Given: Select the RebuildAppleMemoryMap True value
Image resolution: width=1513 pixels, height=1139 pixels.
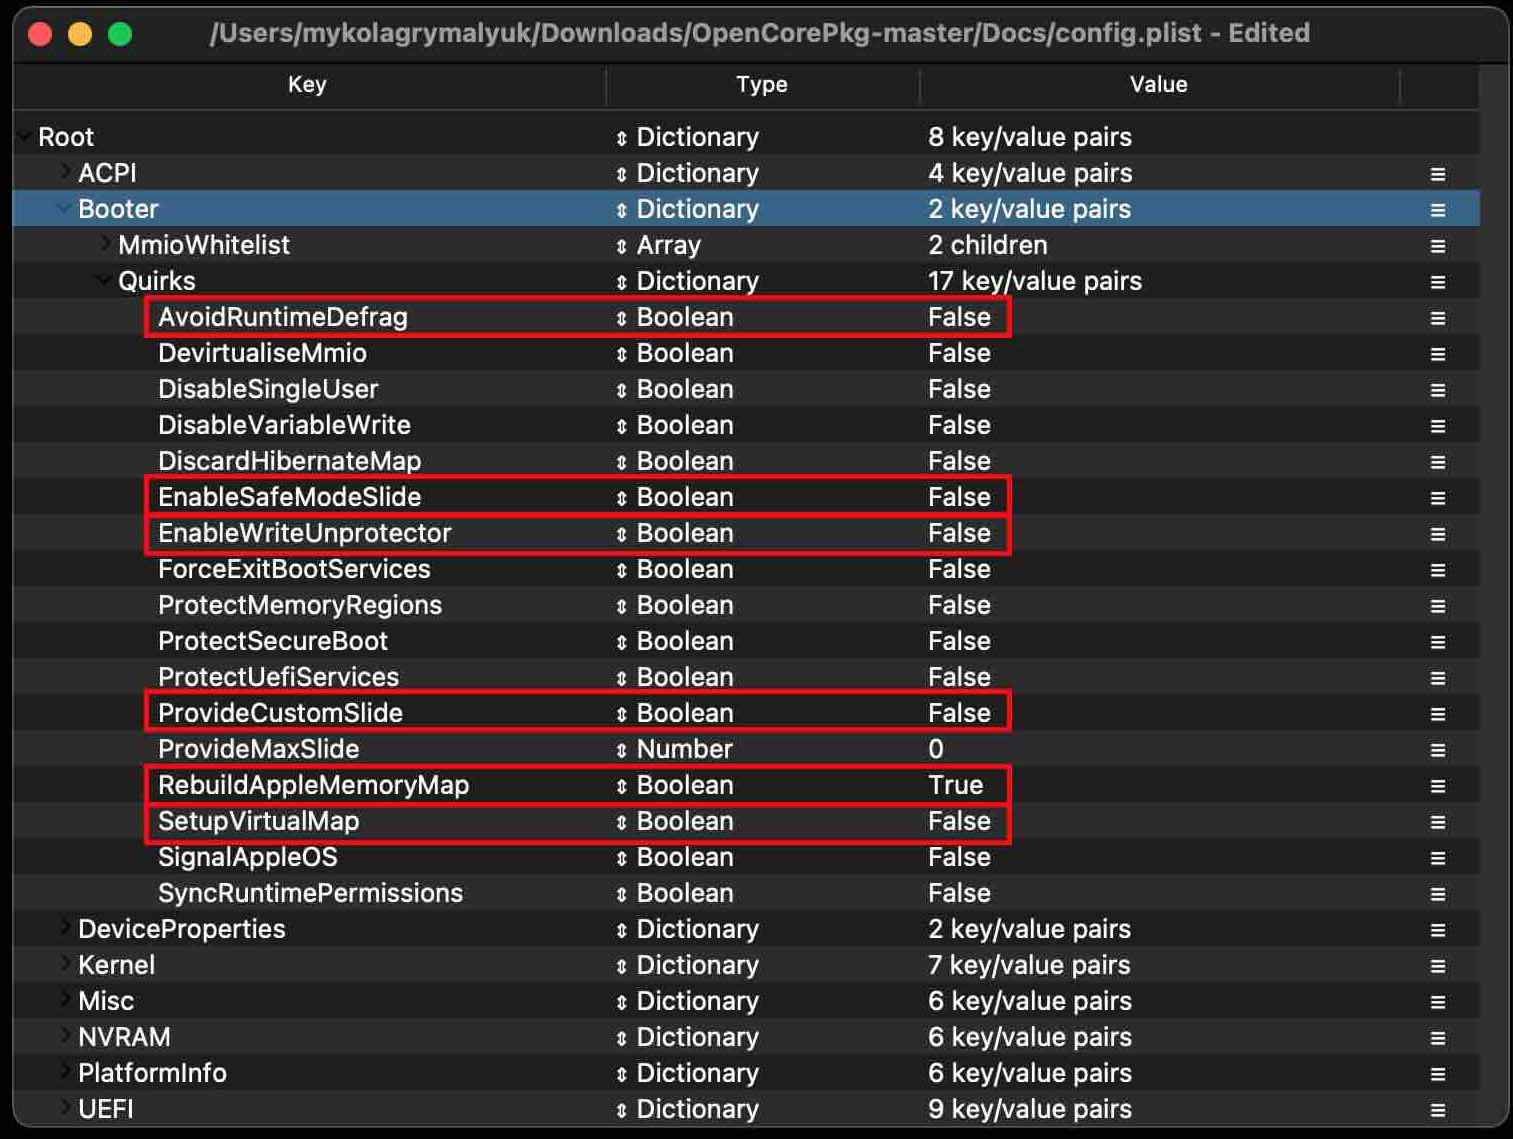Looking at the screenshot, I should point(956,785).
